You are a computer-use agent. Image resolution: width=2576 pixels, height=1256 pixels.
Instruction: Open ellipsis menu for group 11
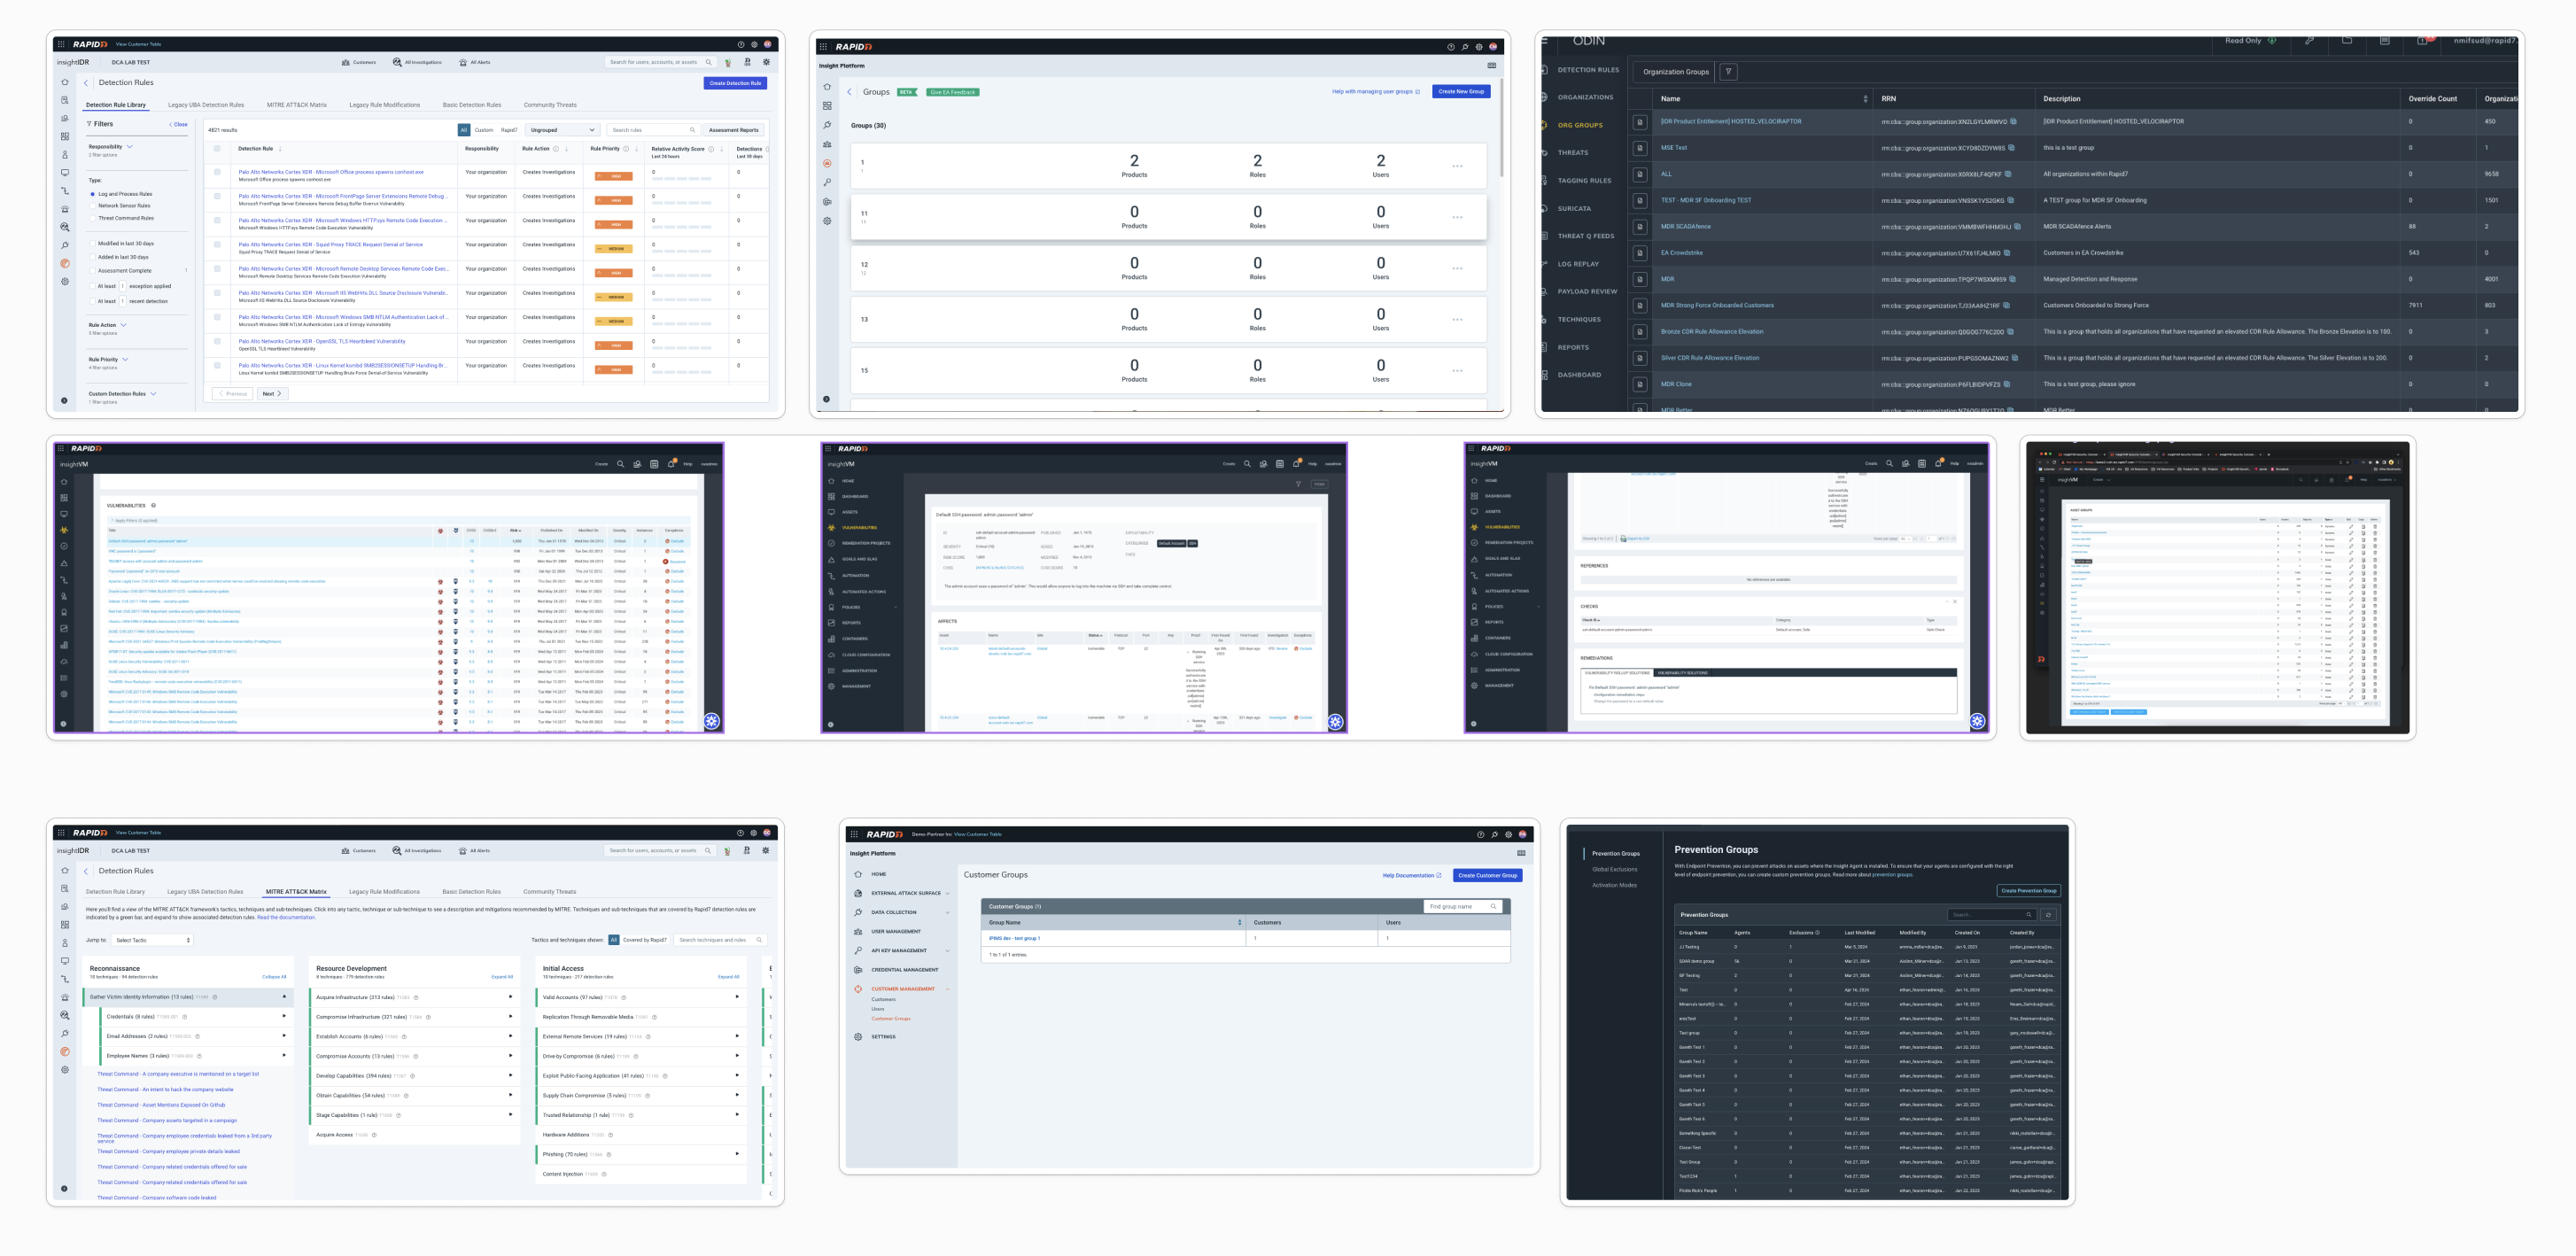(x=1457, y=217)
